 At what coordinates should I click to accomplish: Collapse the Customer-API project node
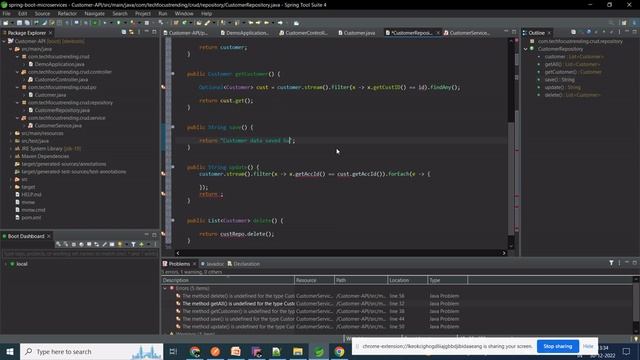4,41
